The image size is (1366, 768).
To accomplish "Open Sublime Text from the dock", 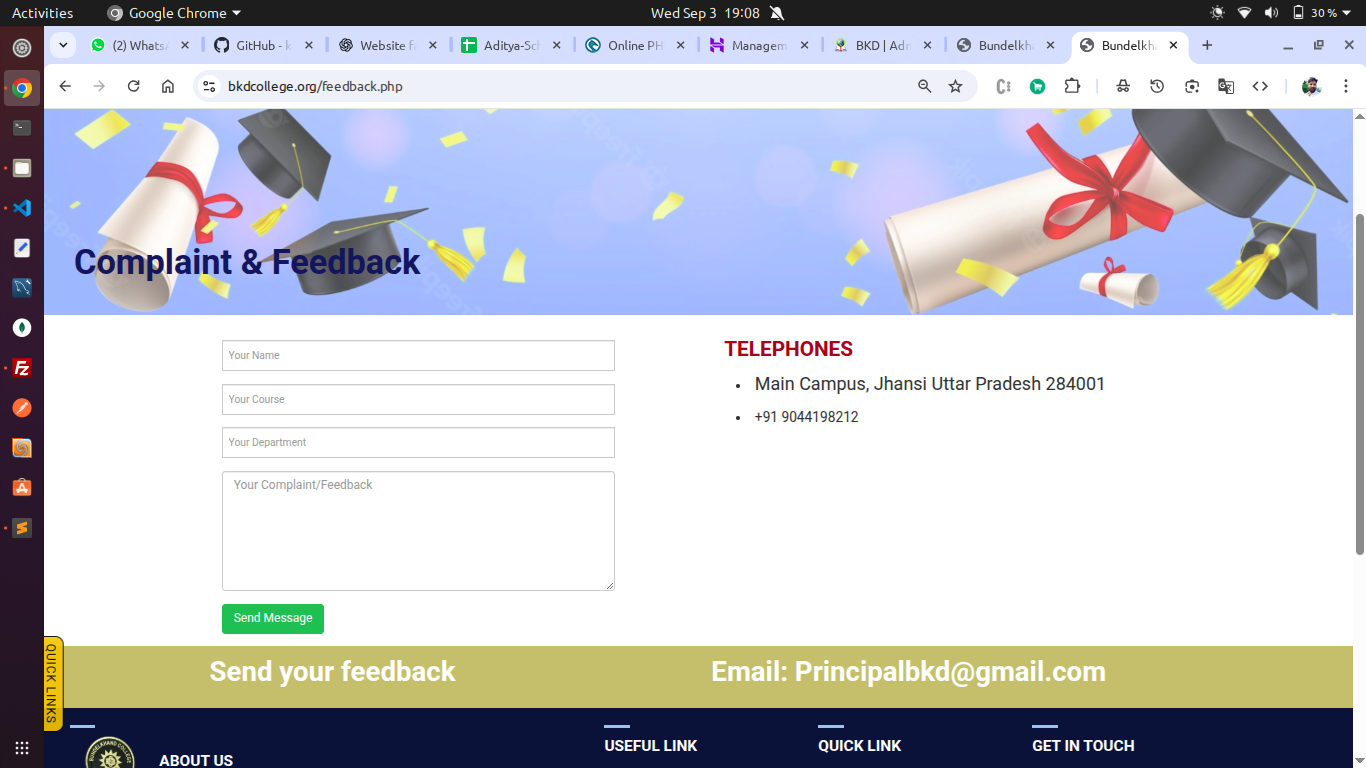I will coord(22,528).
